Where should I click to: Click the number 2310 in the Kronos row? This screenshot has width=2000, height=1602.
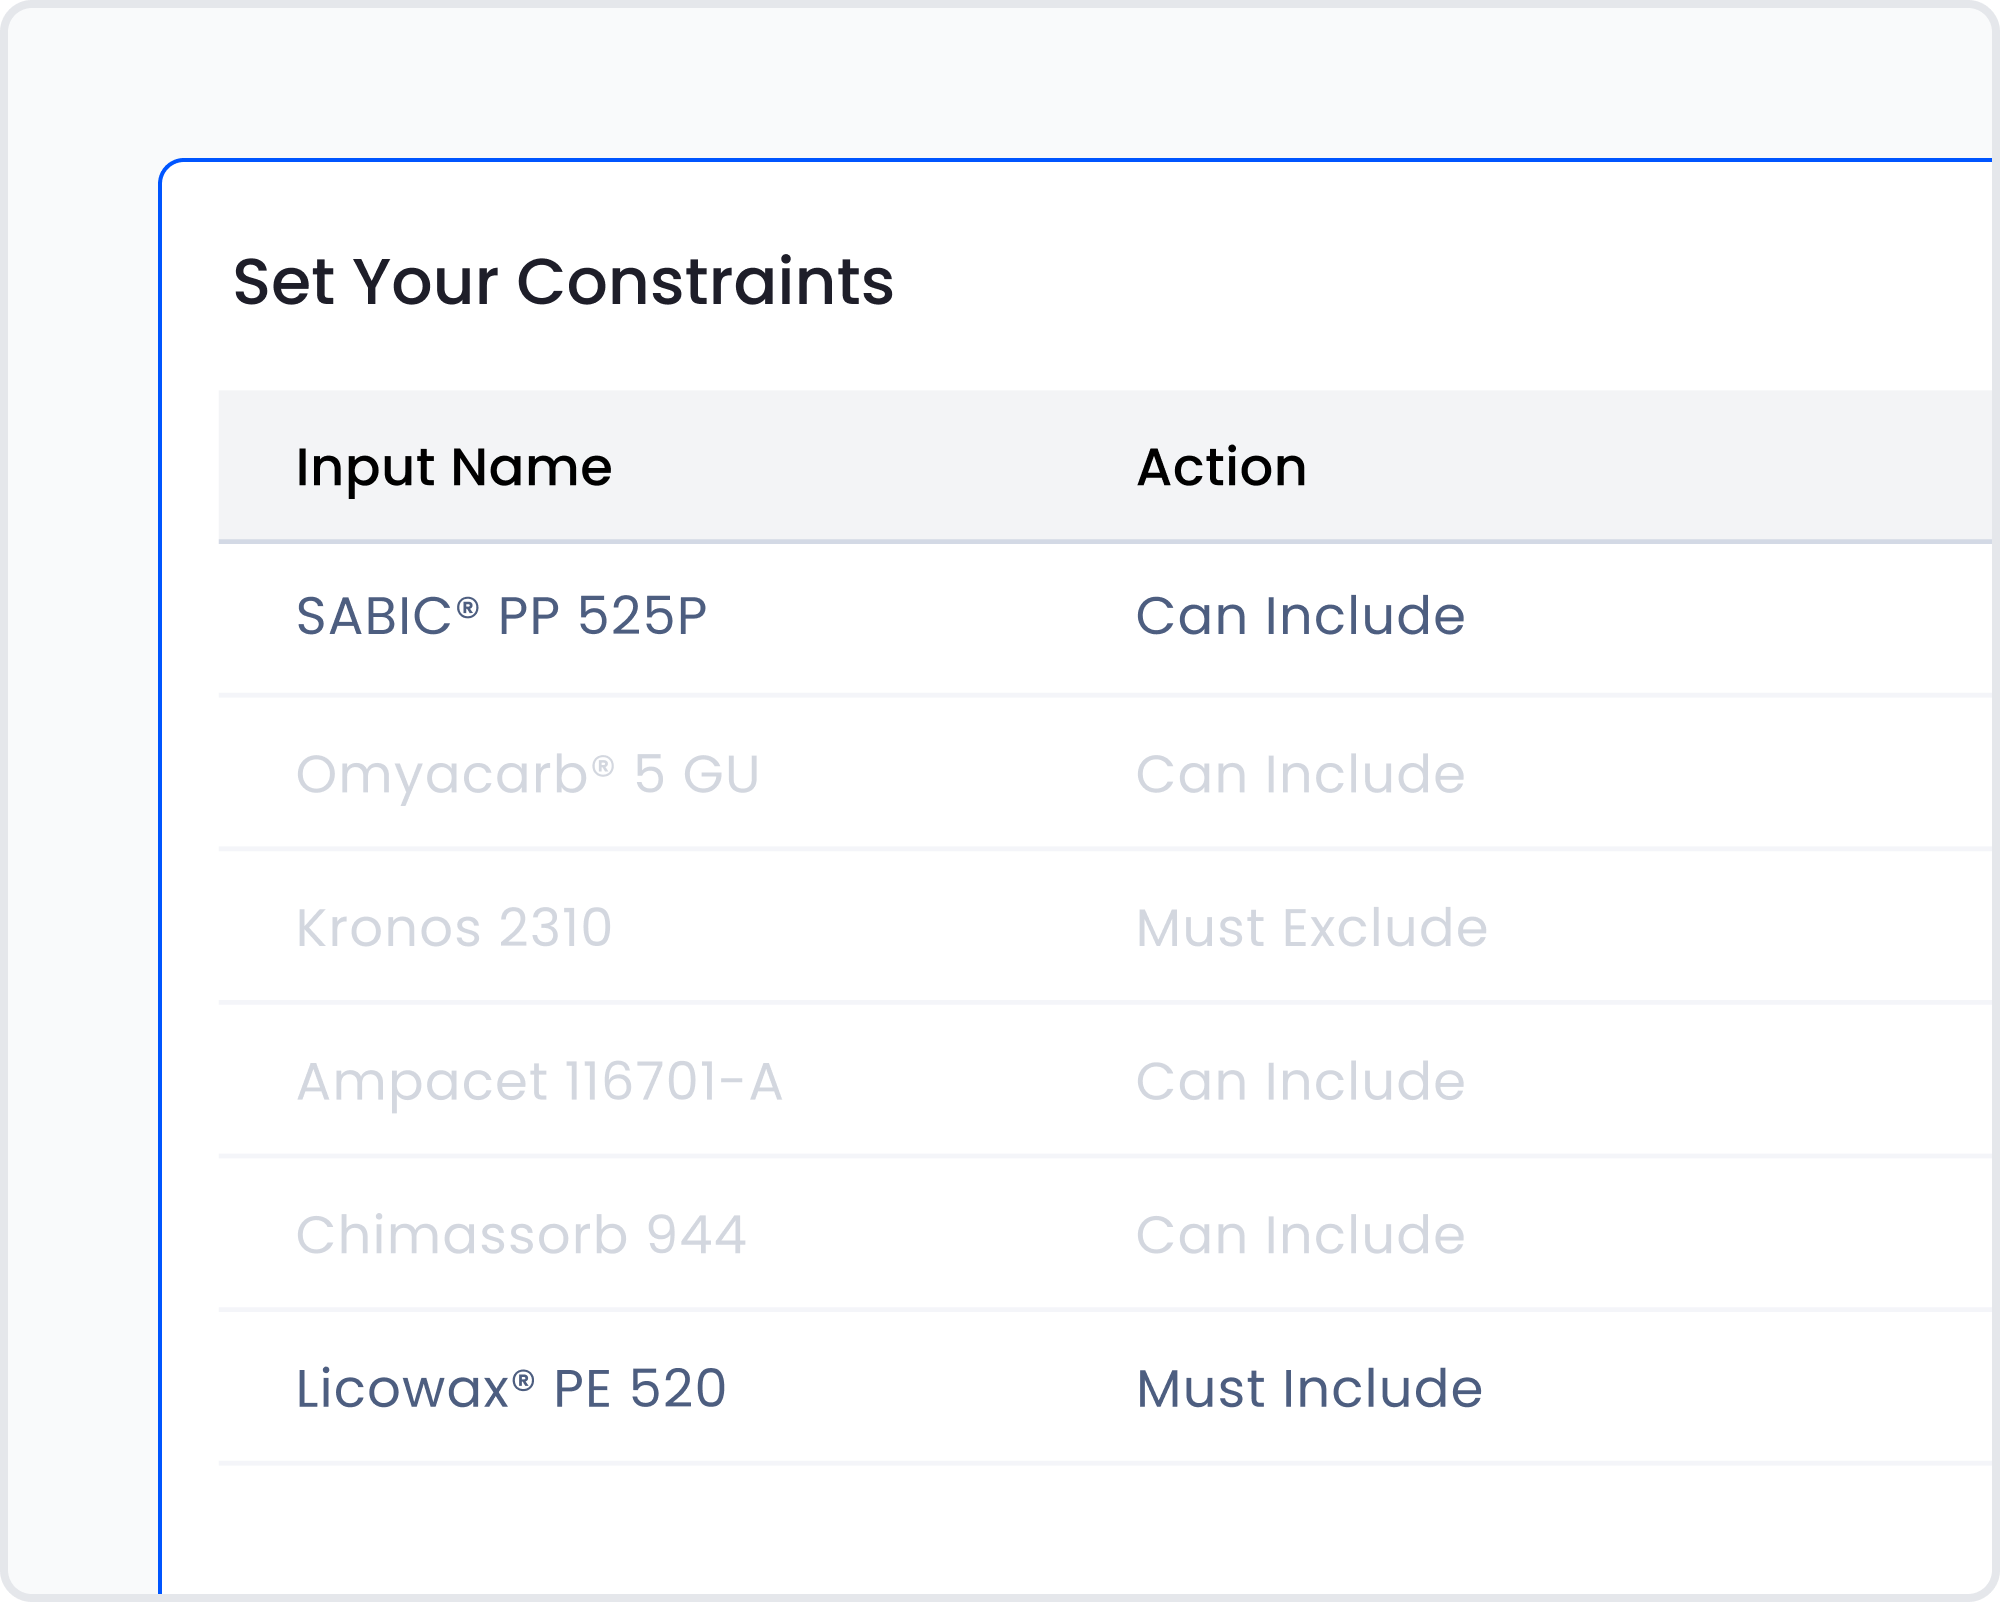(x=555, y=928)
